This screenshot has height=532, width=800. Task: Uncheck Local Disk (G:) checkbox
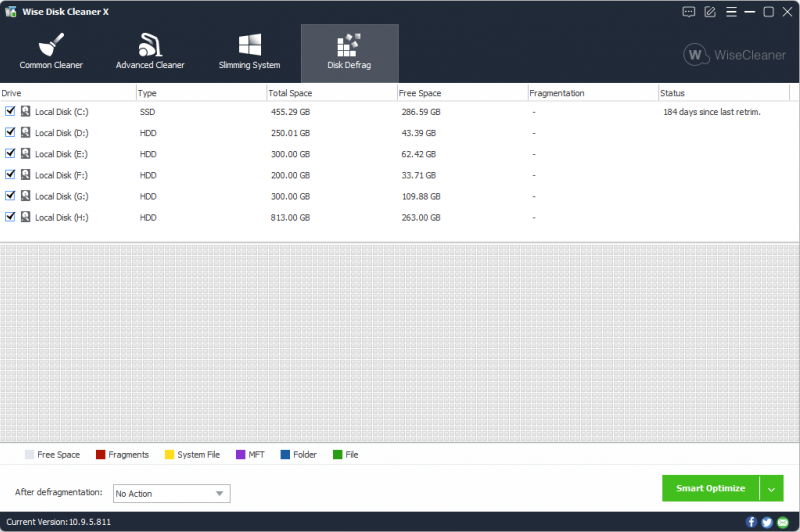pyautogui.click(x=10, y=195)
